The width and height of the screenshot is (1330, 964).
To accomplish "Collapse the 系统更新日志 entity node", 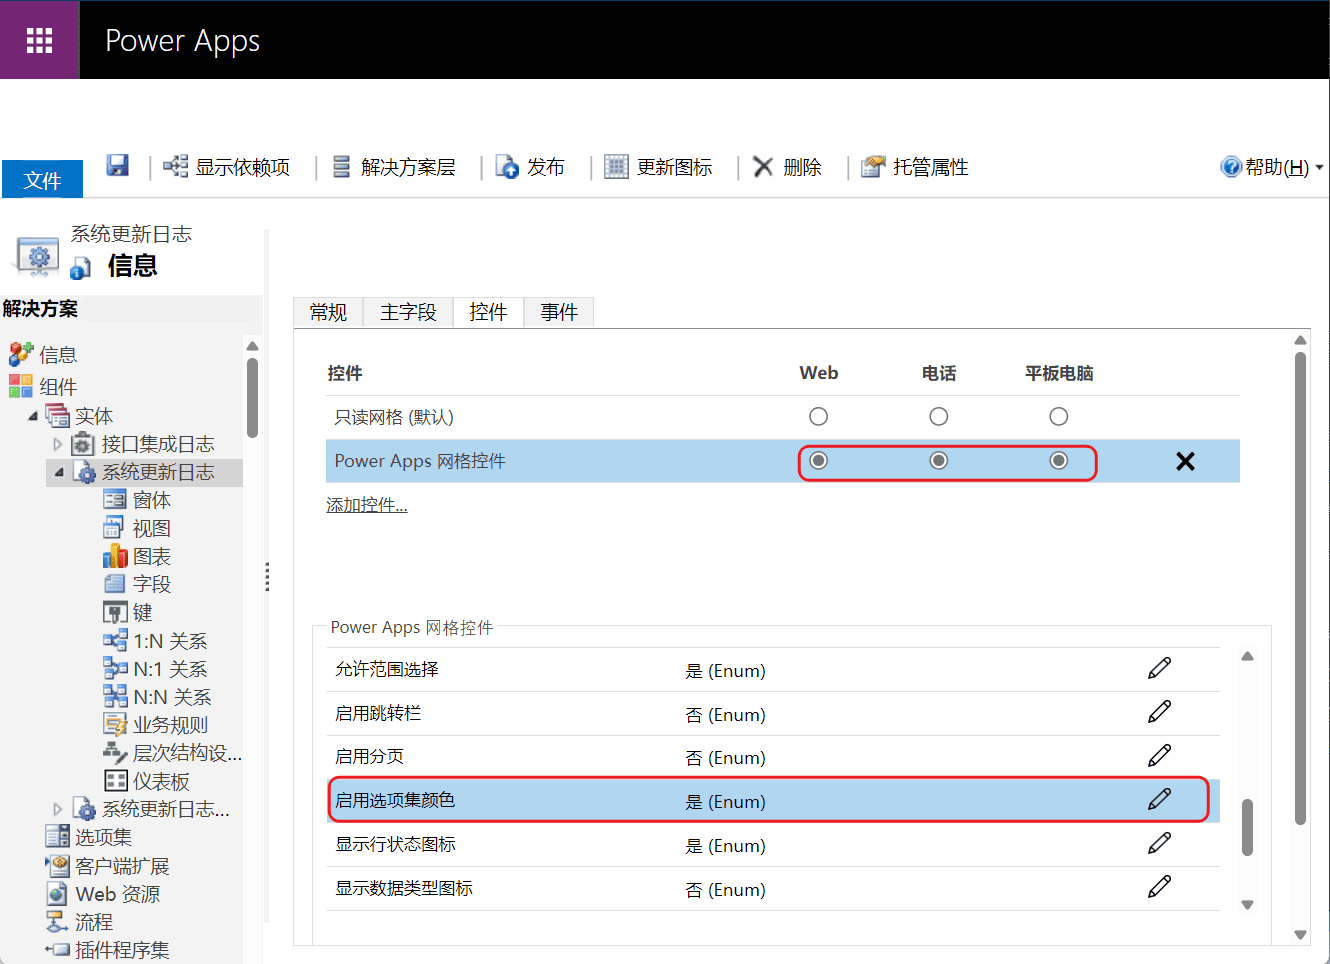I will 59,472.
